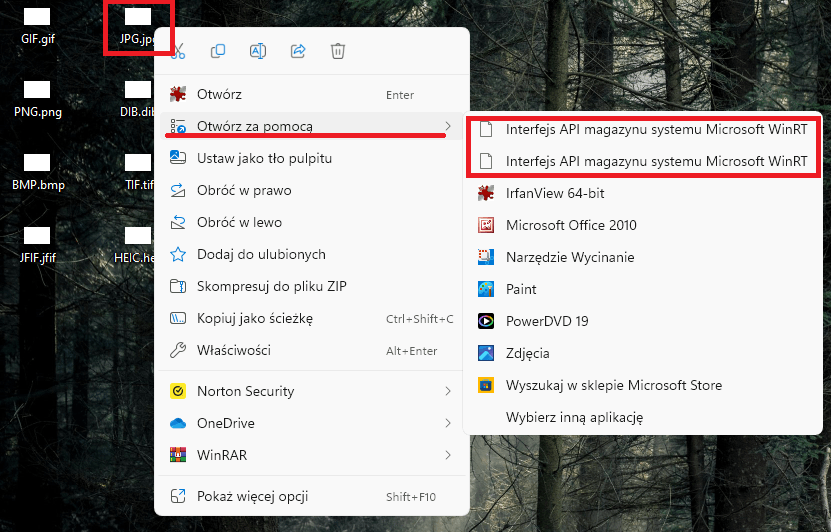The image size is (831, 532).
Task: Select TIF.tif desktop file
Action: tap(138, 172)
